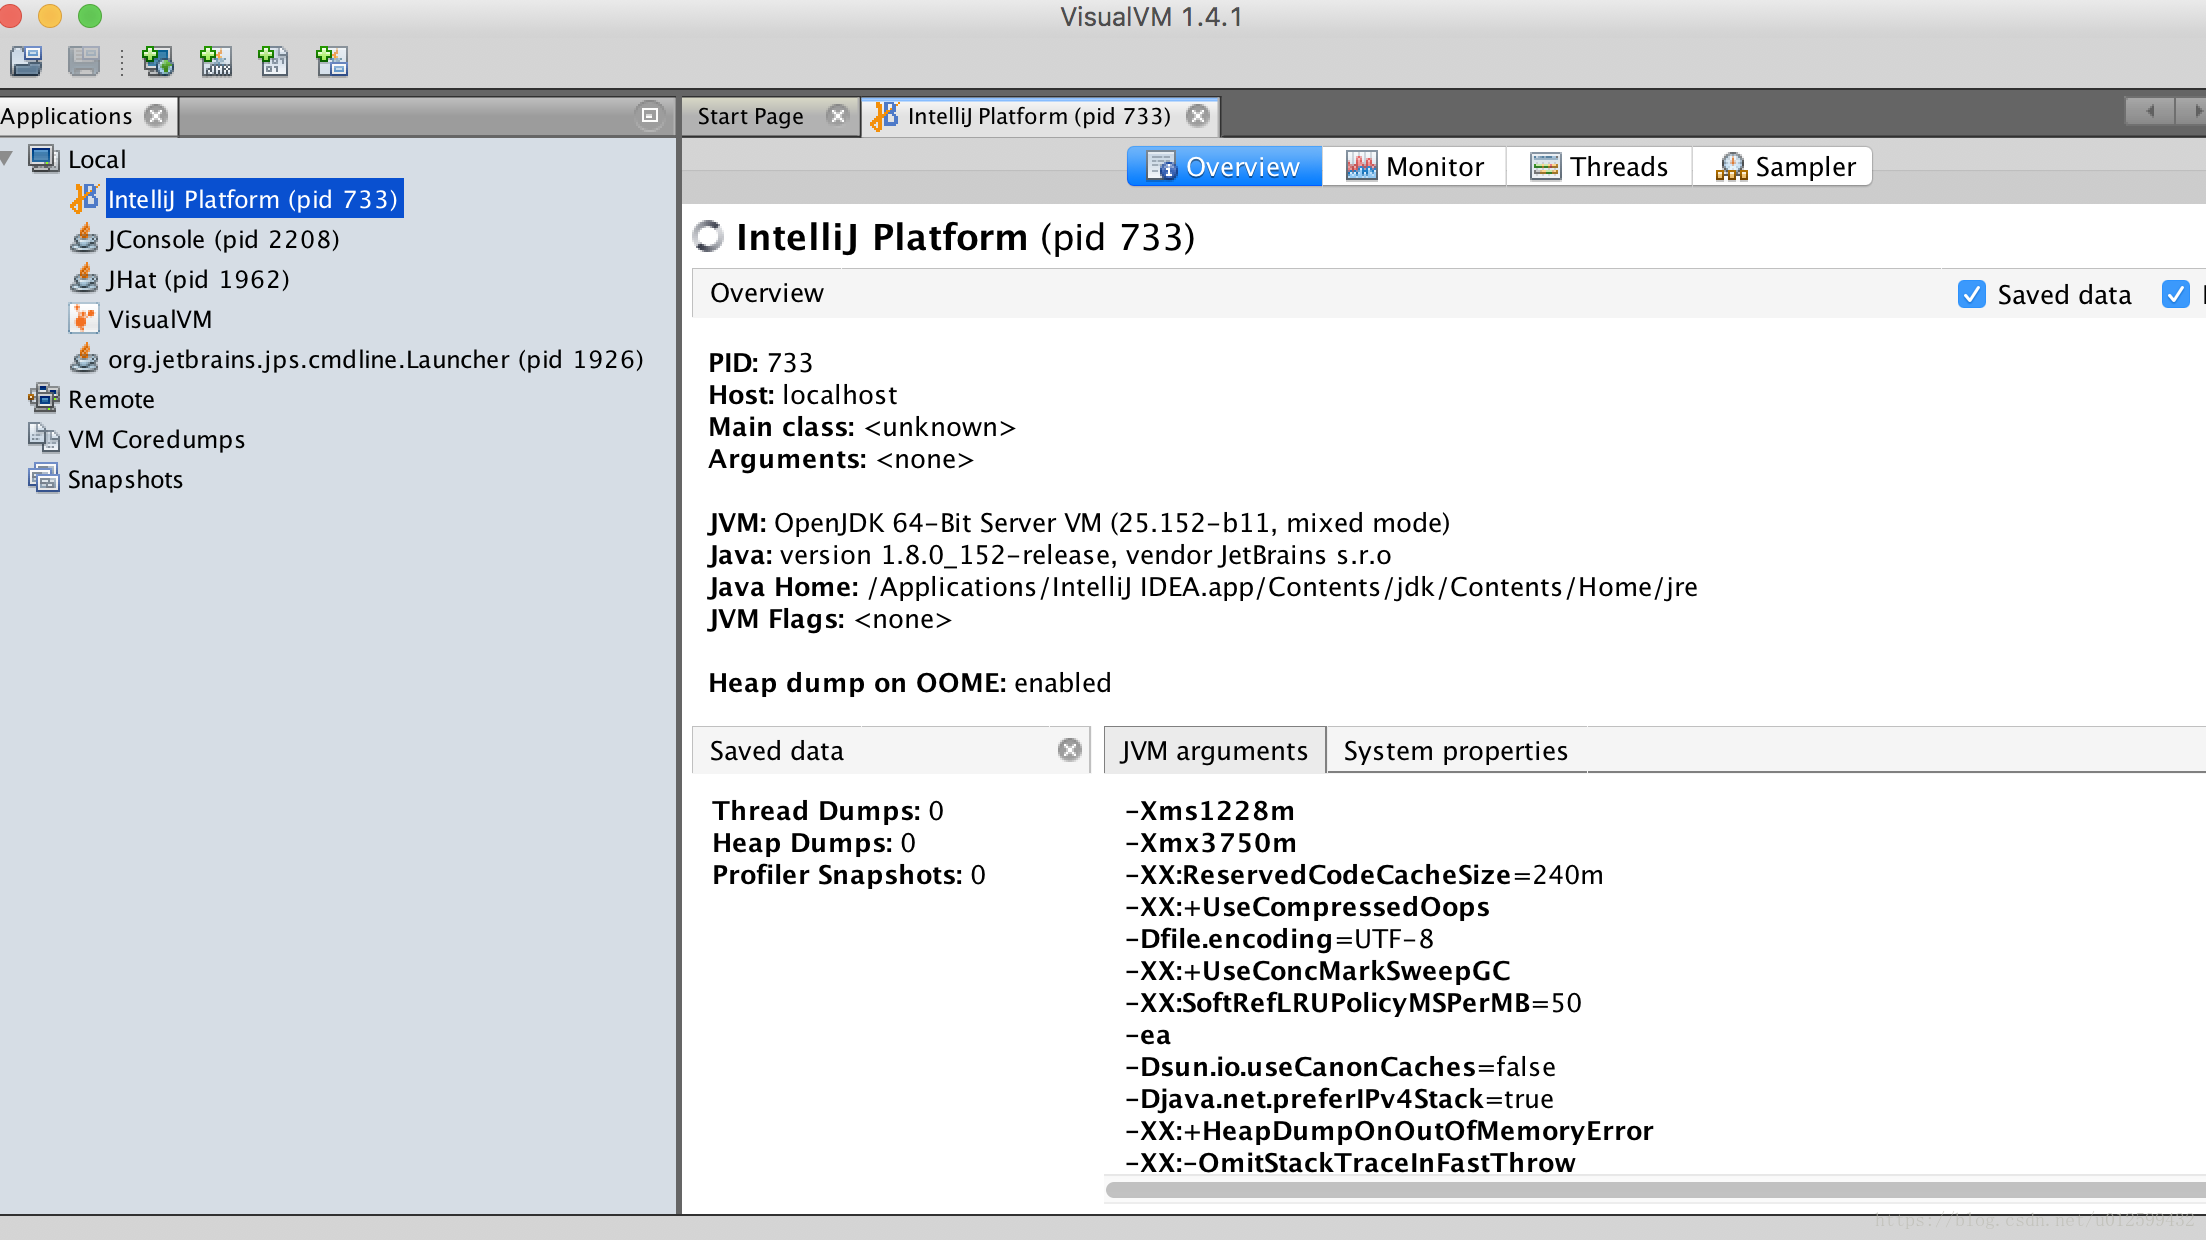Click the Overview info icon
The height and width of the screenshot is (1240, 2206).
tap(1161, 166)
